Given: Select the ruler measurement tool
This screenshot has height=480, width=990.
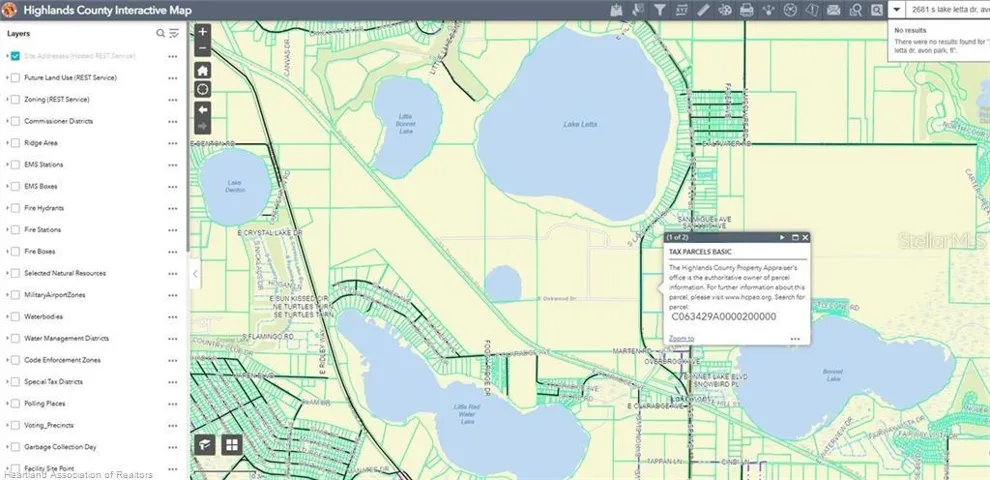Looking at the screenshot, I should (x=703, y=9).
